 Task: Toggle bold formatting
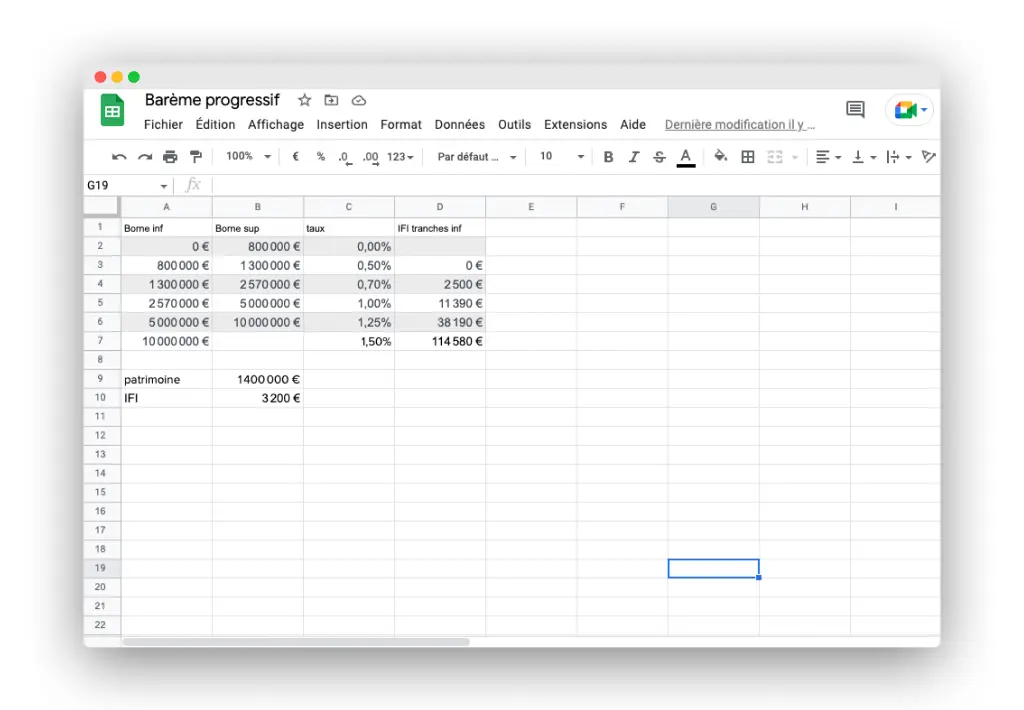[x=608, y=157]
